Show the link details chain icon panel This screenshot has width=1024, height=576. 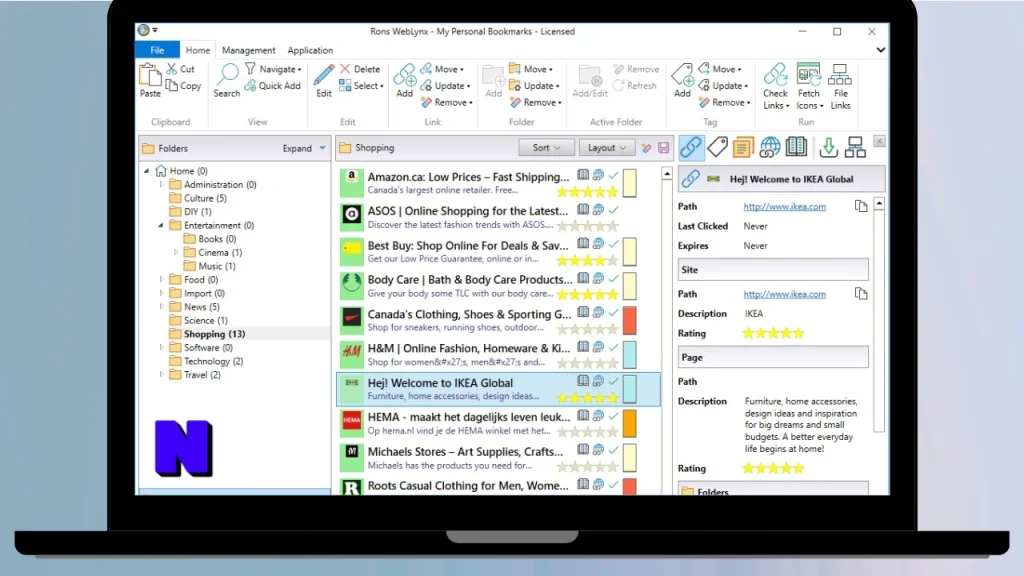coord(691,148)
